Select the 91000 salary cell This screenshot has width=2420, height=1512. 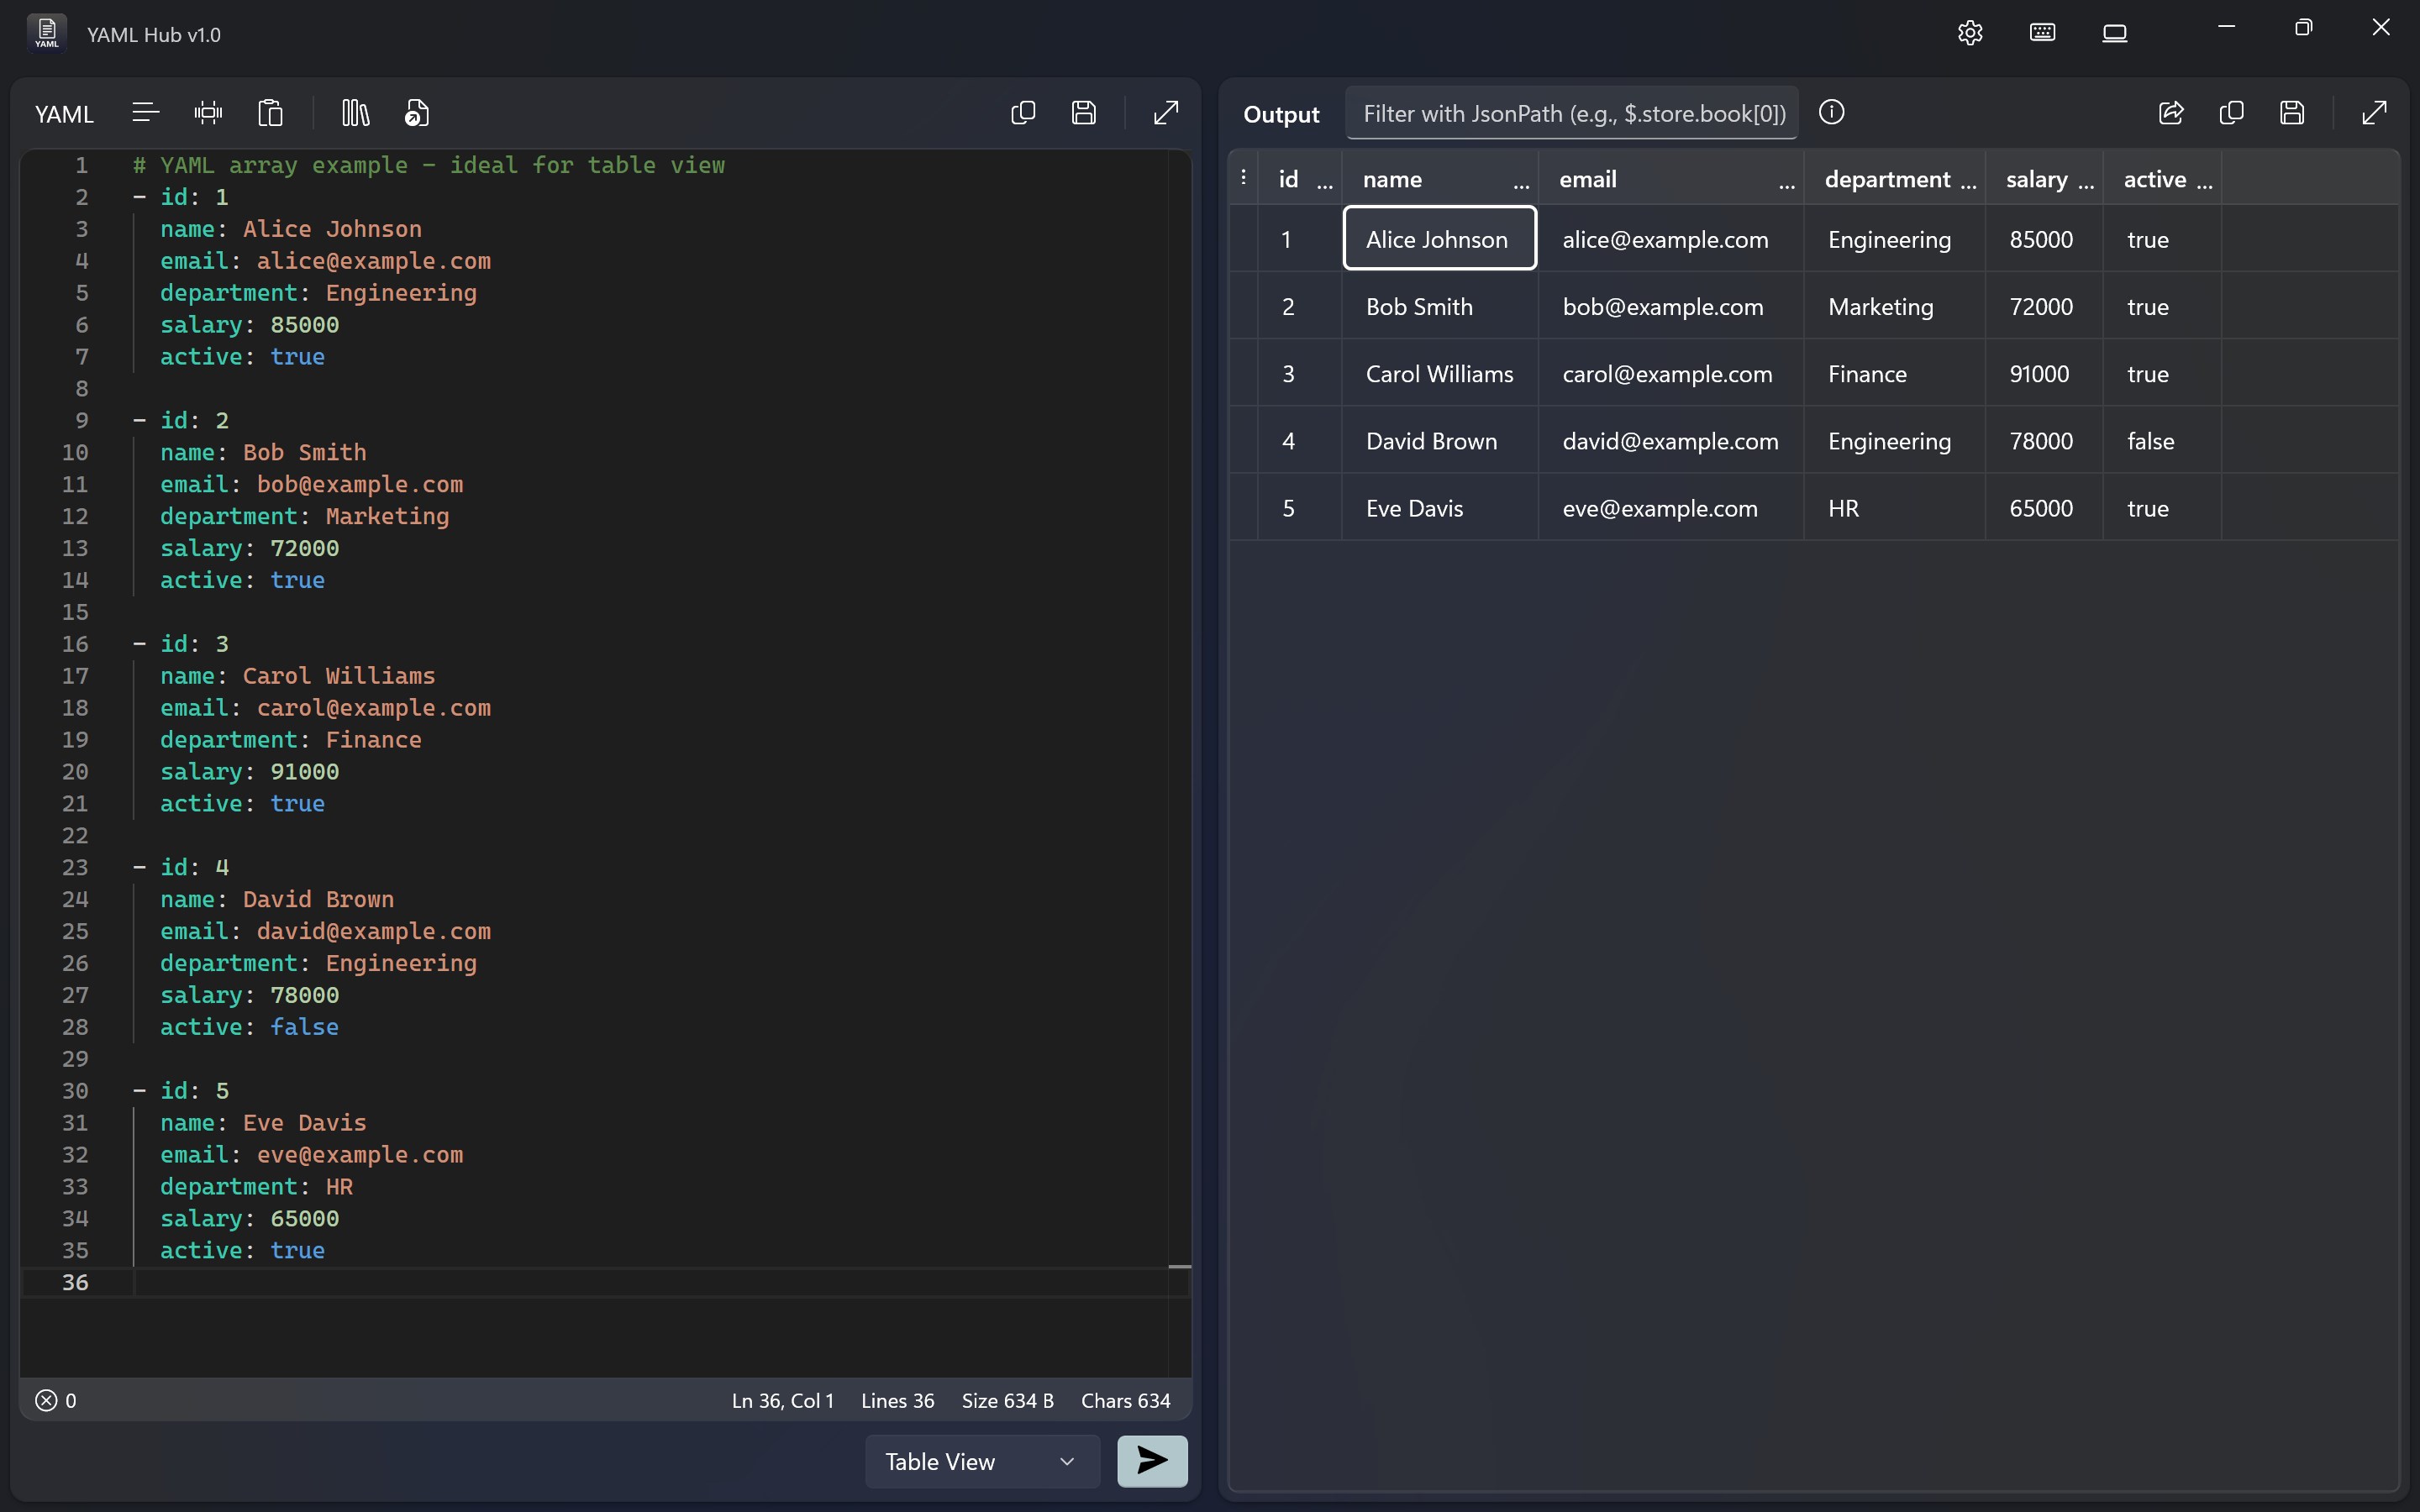point(2044,373)
